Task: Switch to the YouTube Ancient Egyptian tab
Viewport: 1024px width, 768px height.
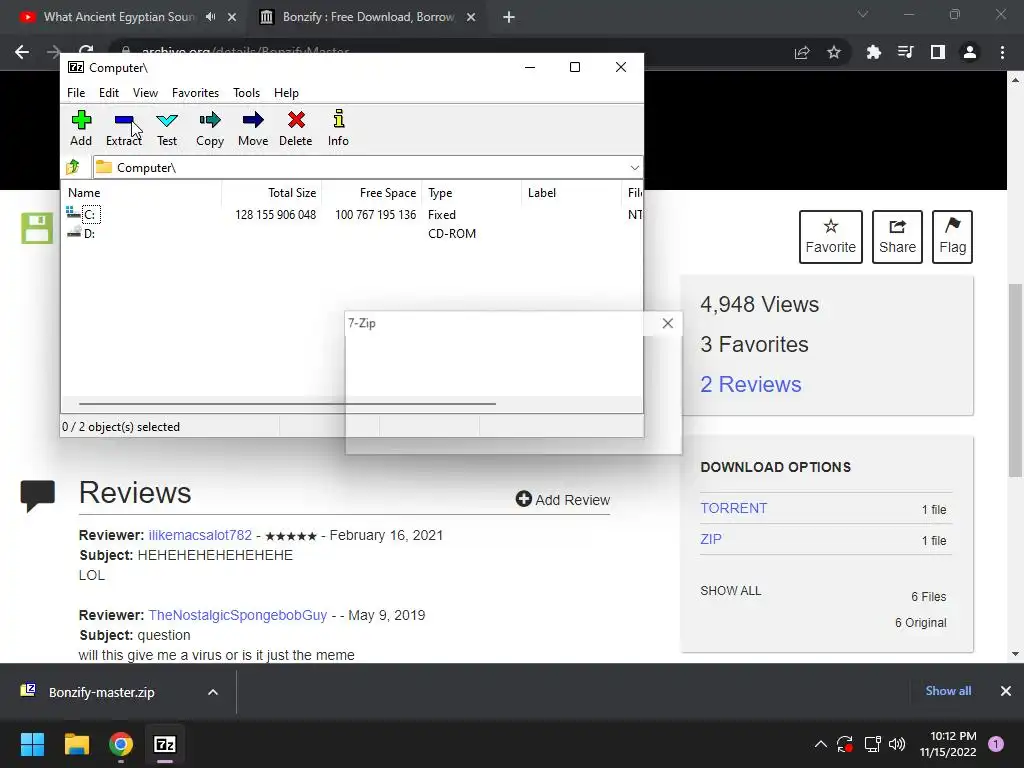Action: (x=118, y=17)
